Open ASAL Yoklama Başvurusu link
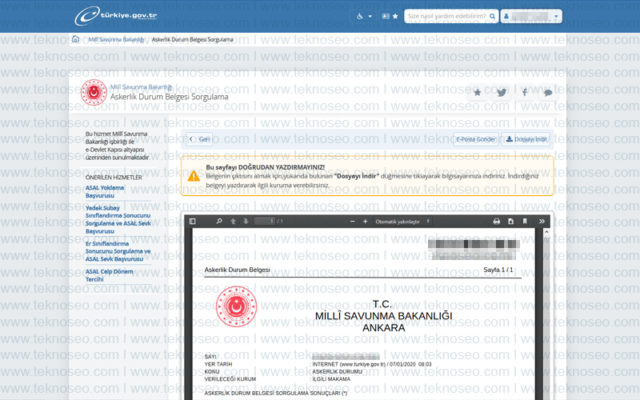 (105, 191)
